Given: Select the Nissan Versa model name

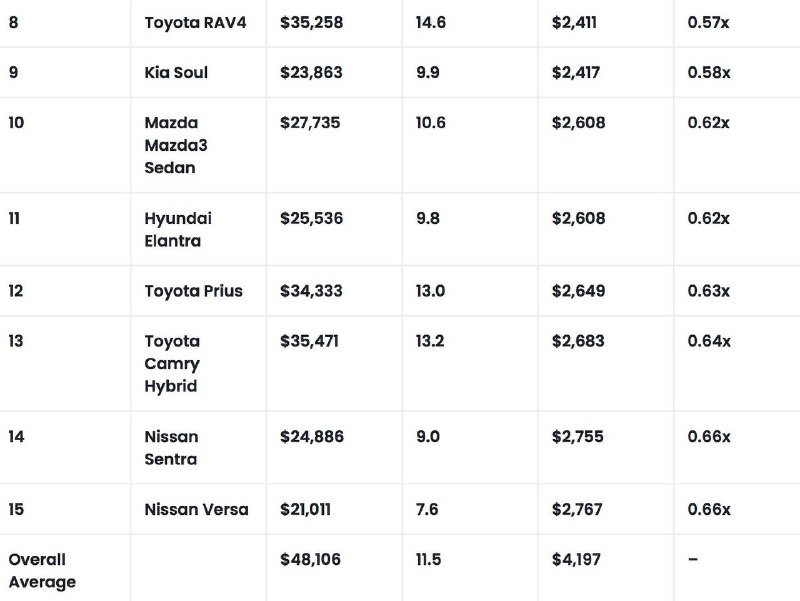Looking at the screenshot, I should point(196,509).
